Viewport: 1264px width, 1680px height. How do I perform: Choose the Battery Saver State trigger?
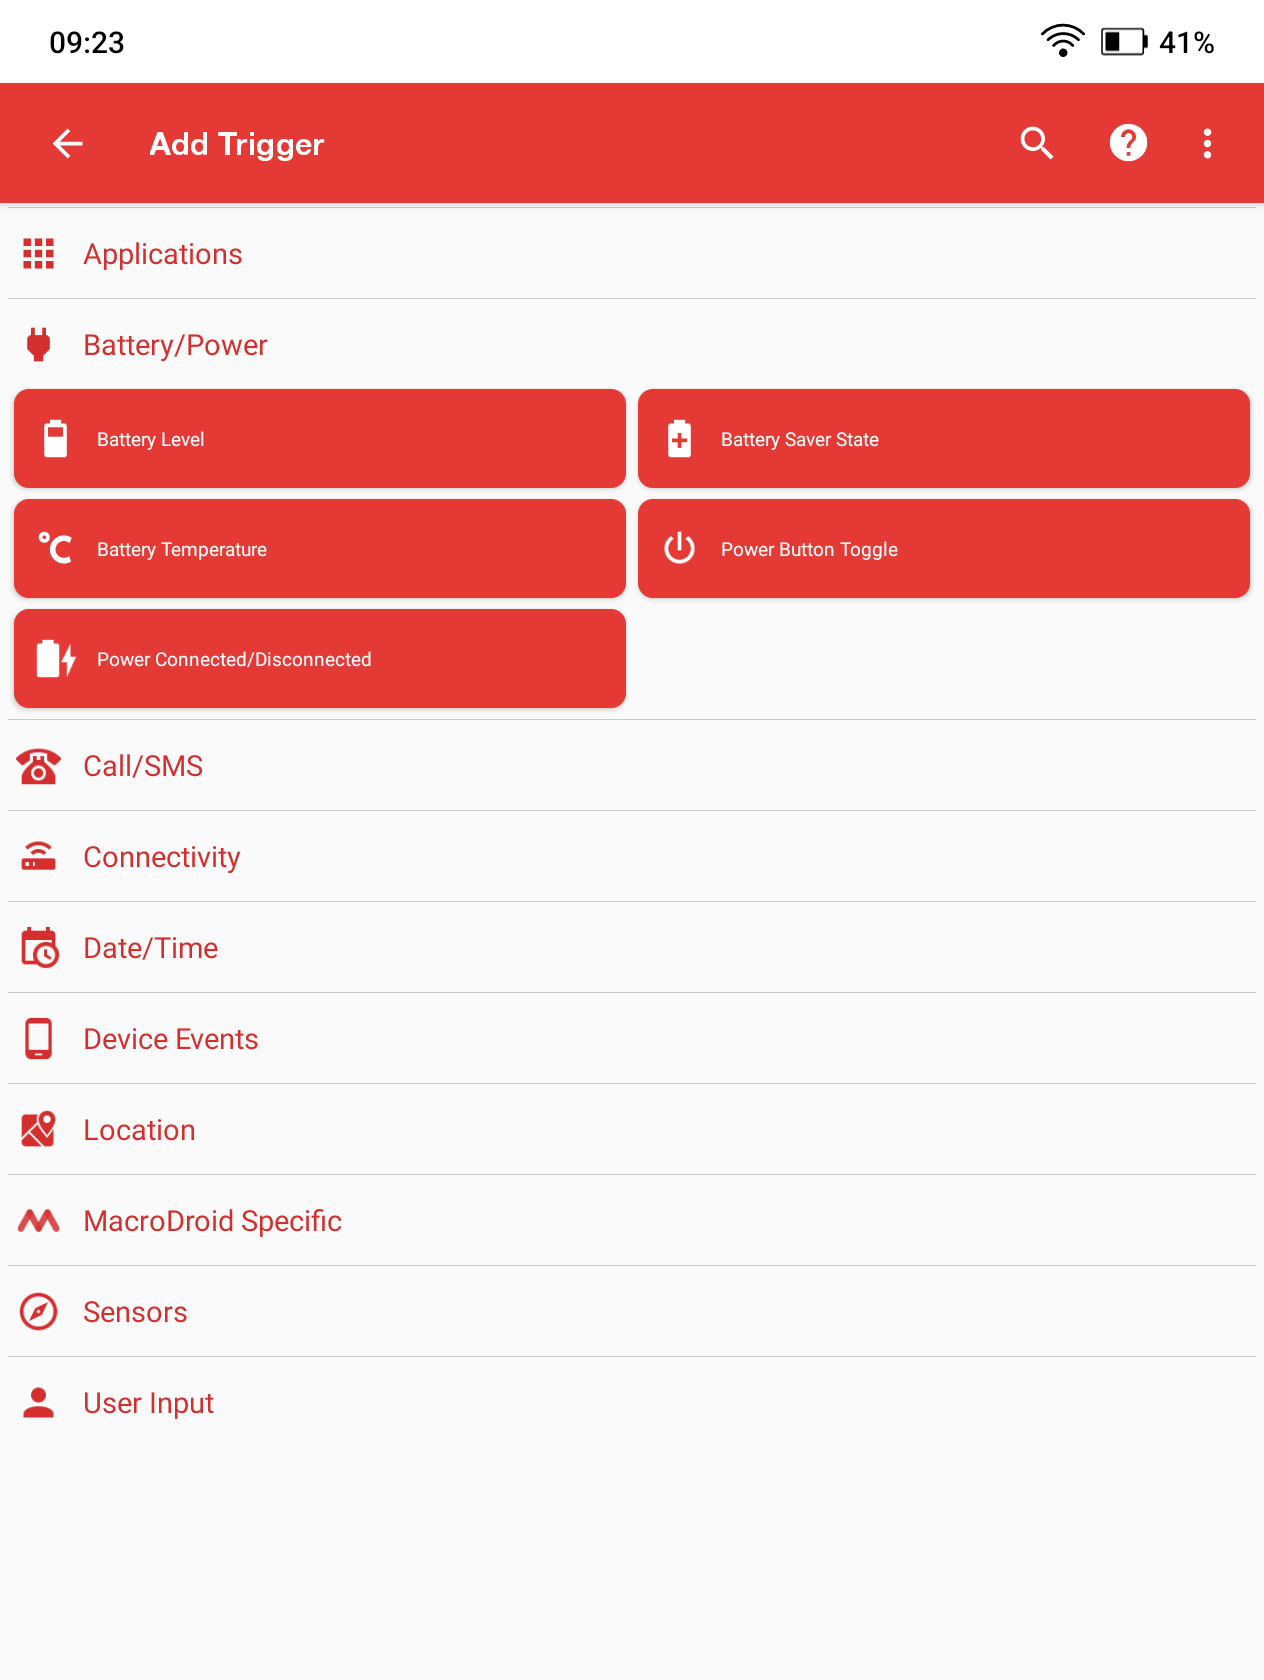(943, 439)
